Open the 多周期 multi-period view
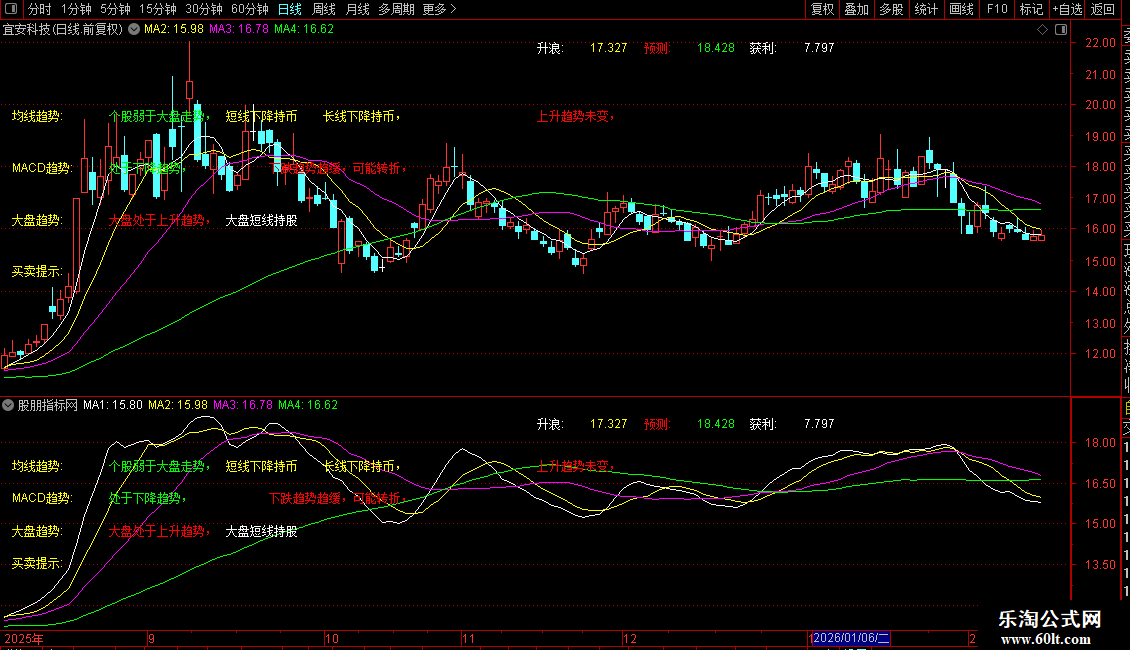The width and height of the screenshot is (1130, 650). tap(396, 9)
